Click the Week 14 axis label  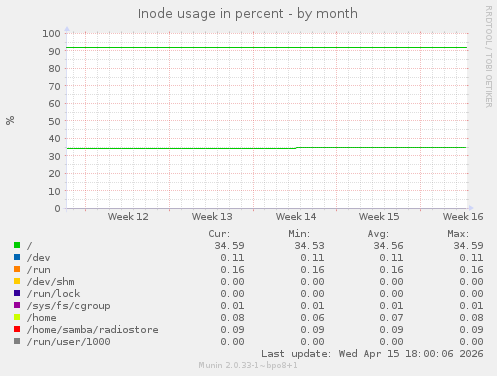296,217
